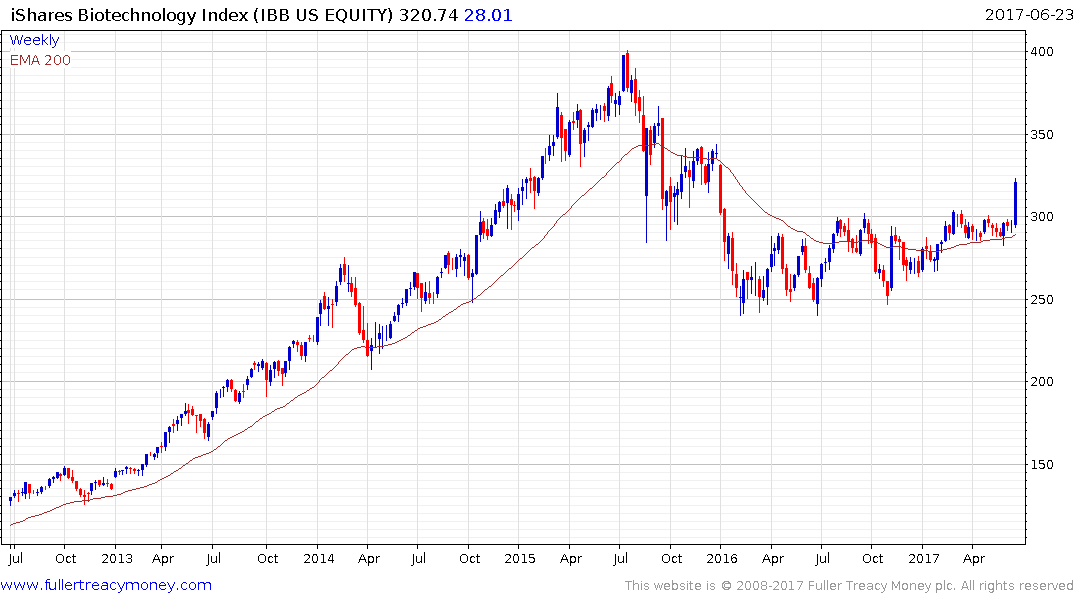The image size is (1075, 600).
Task: Click the 150 price axis label
Action: [x=1042, y=464]
